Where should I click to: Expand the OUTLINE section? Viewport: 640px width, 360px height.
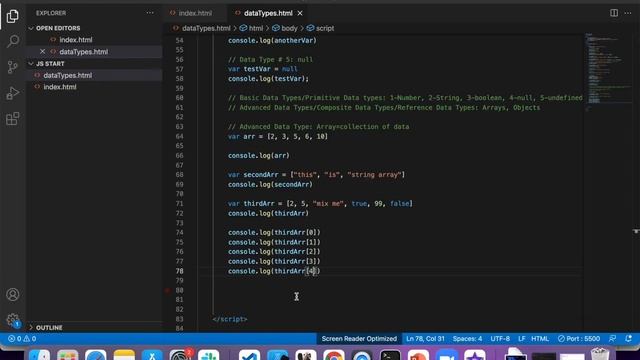click(x=49, y=328)
